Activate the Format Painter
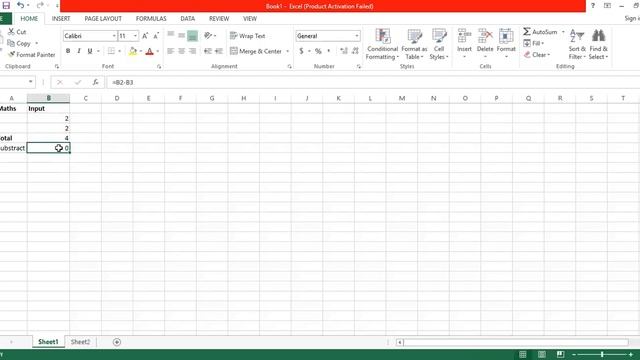Image resolution: width=640 pixels, height=360 pixels. click(x=31, y=55)
